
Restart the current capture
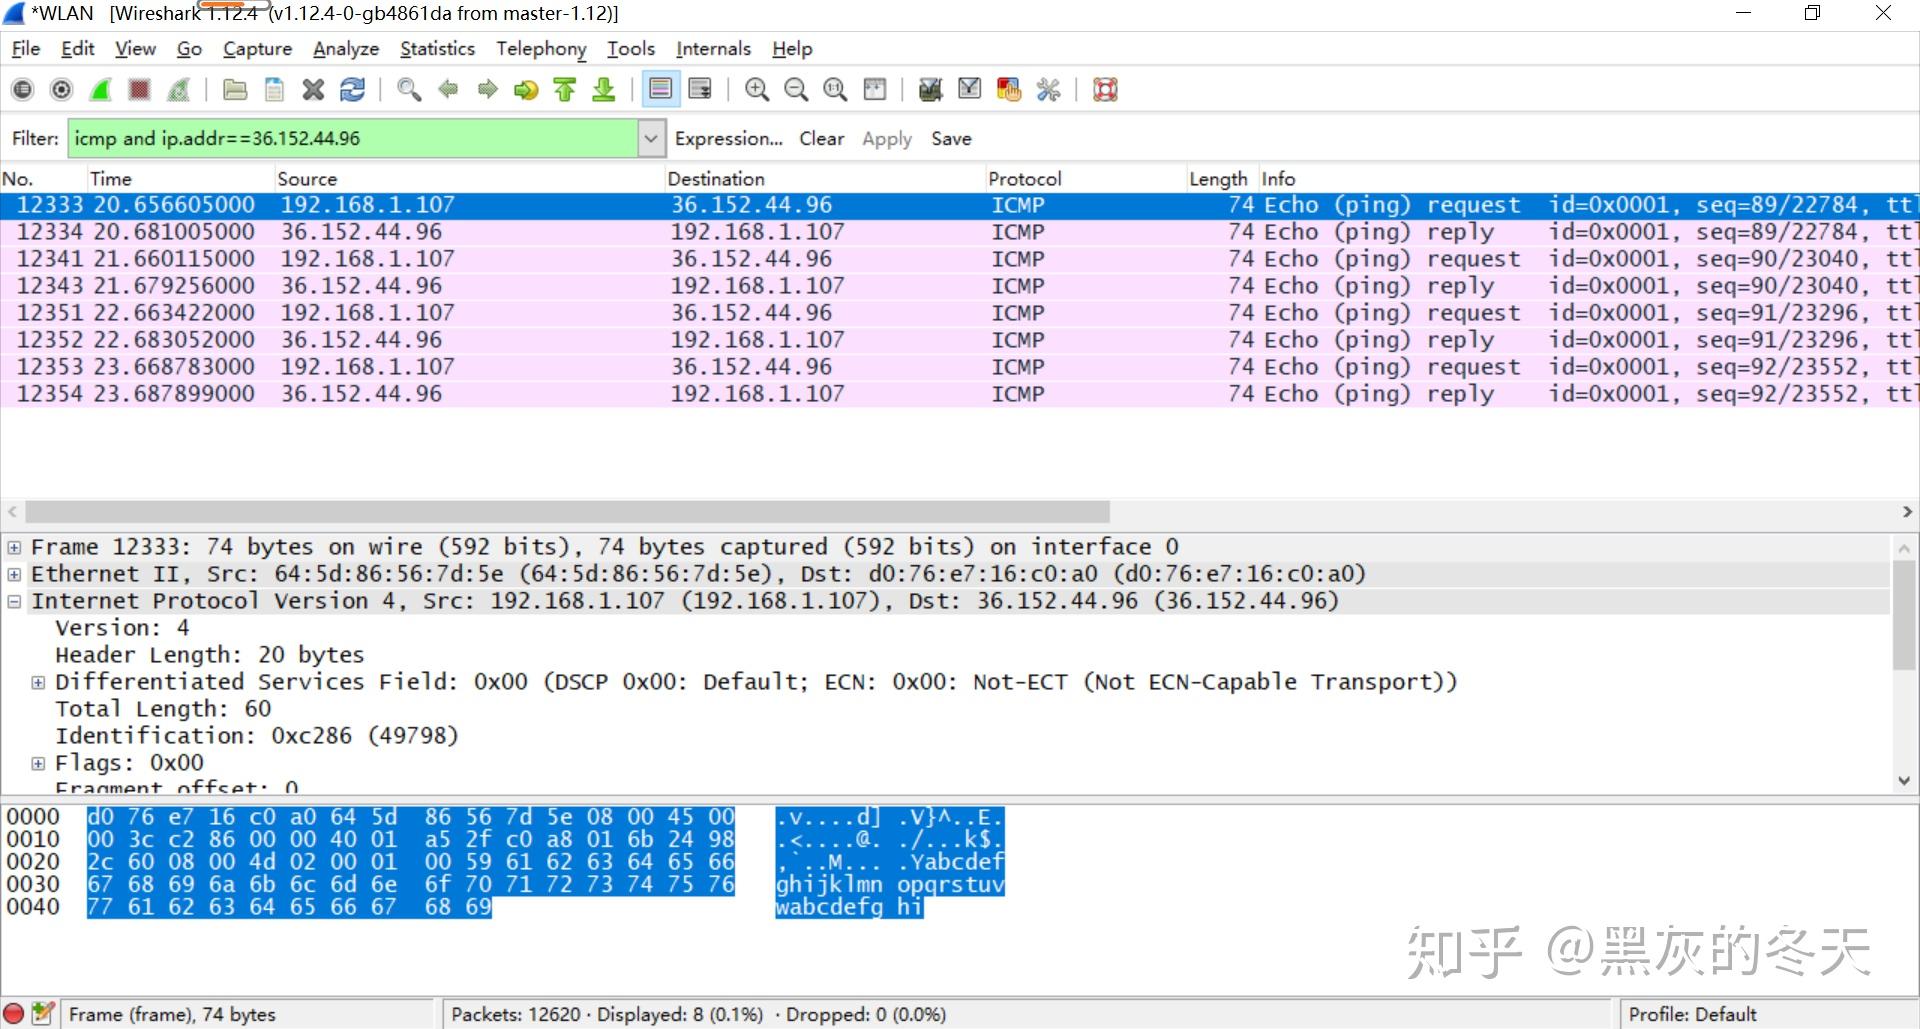[x=178, y=89]
